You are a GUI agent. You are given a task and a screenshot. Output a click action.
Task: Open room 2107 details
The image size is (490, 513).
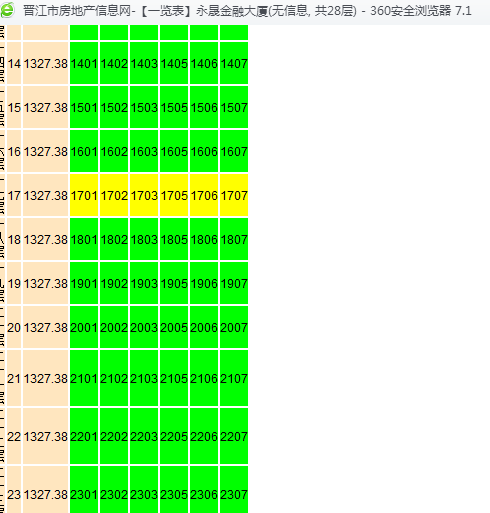[234, 378]
